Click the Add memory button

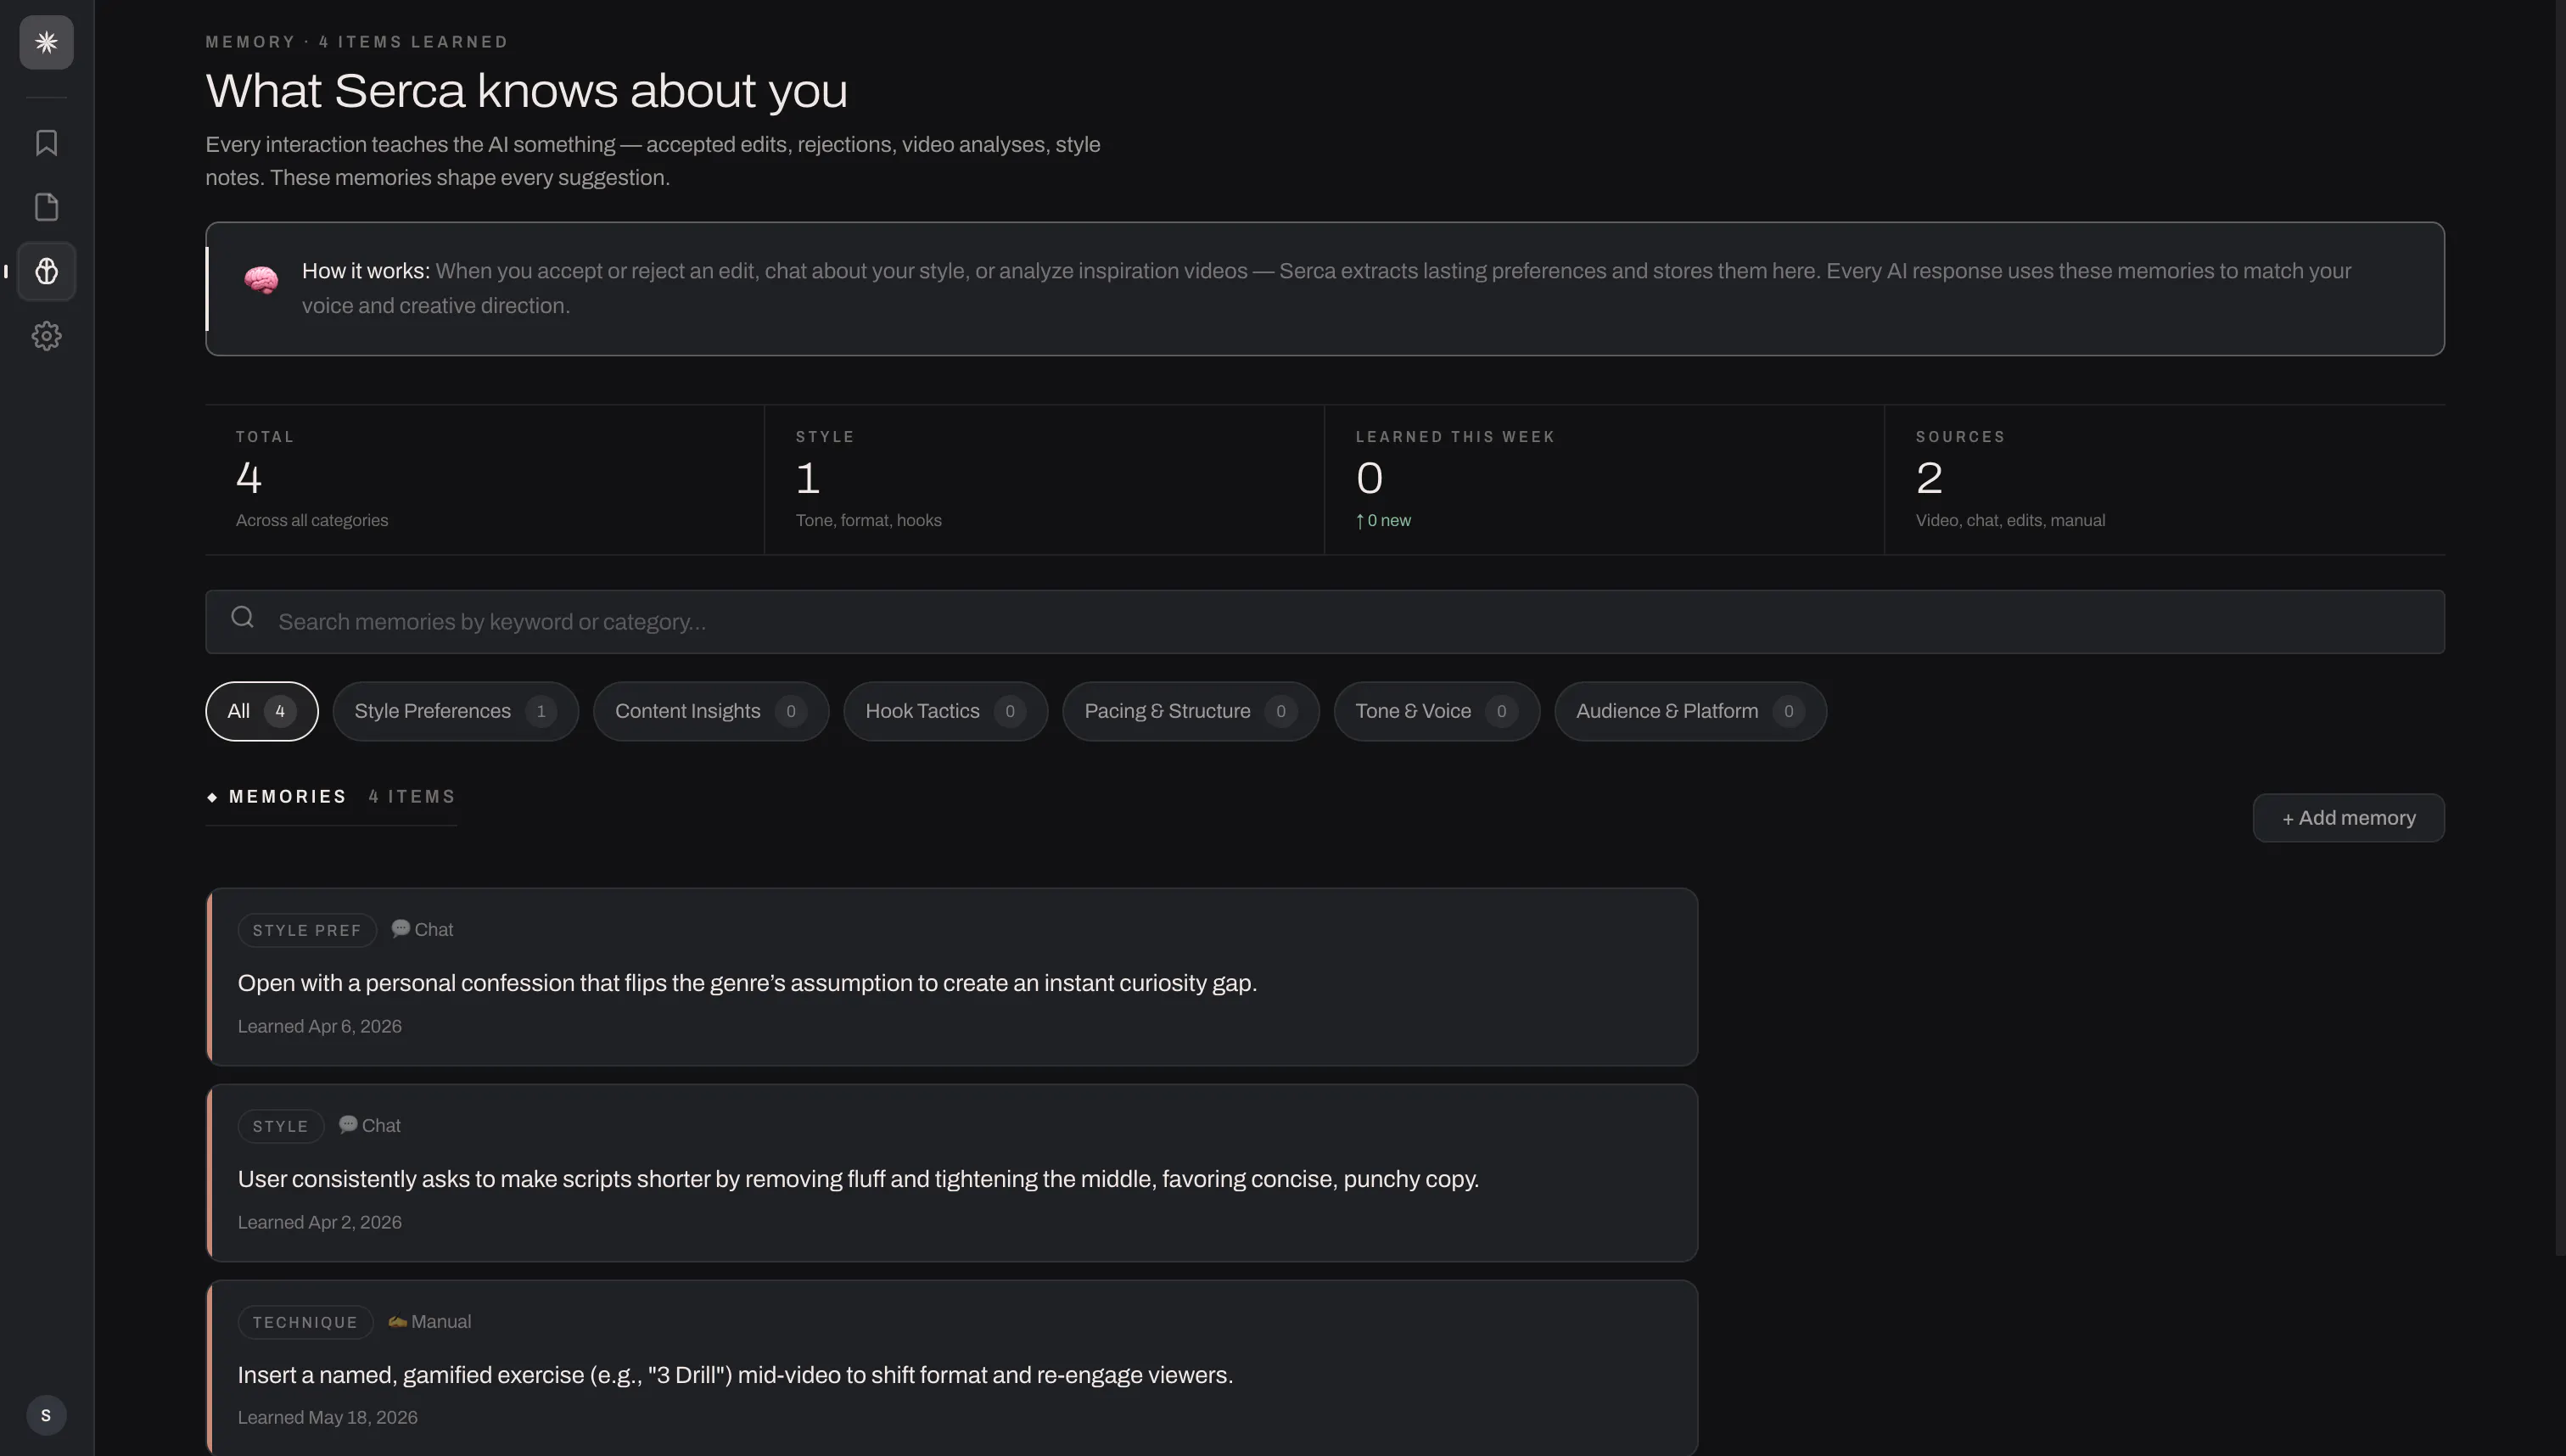coord(2349,818)
